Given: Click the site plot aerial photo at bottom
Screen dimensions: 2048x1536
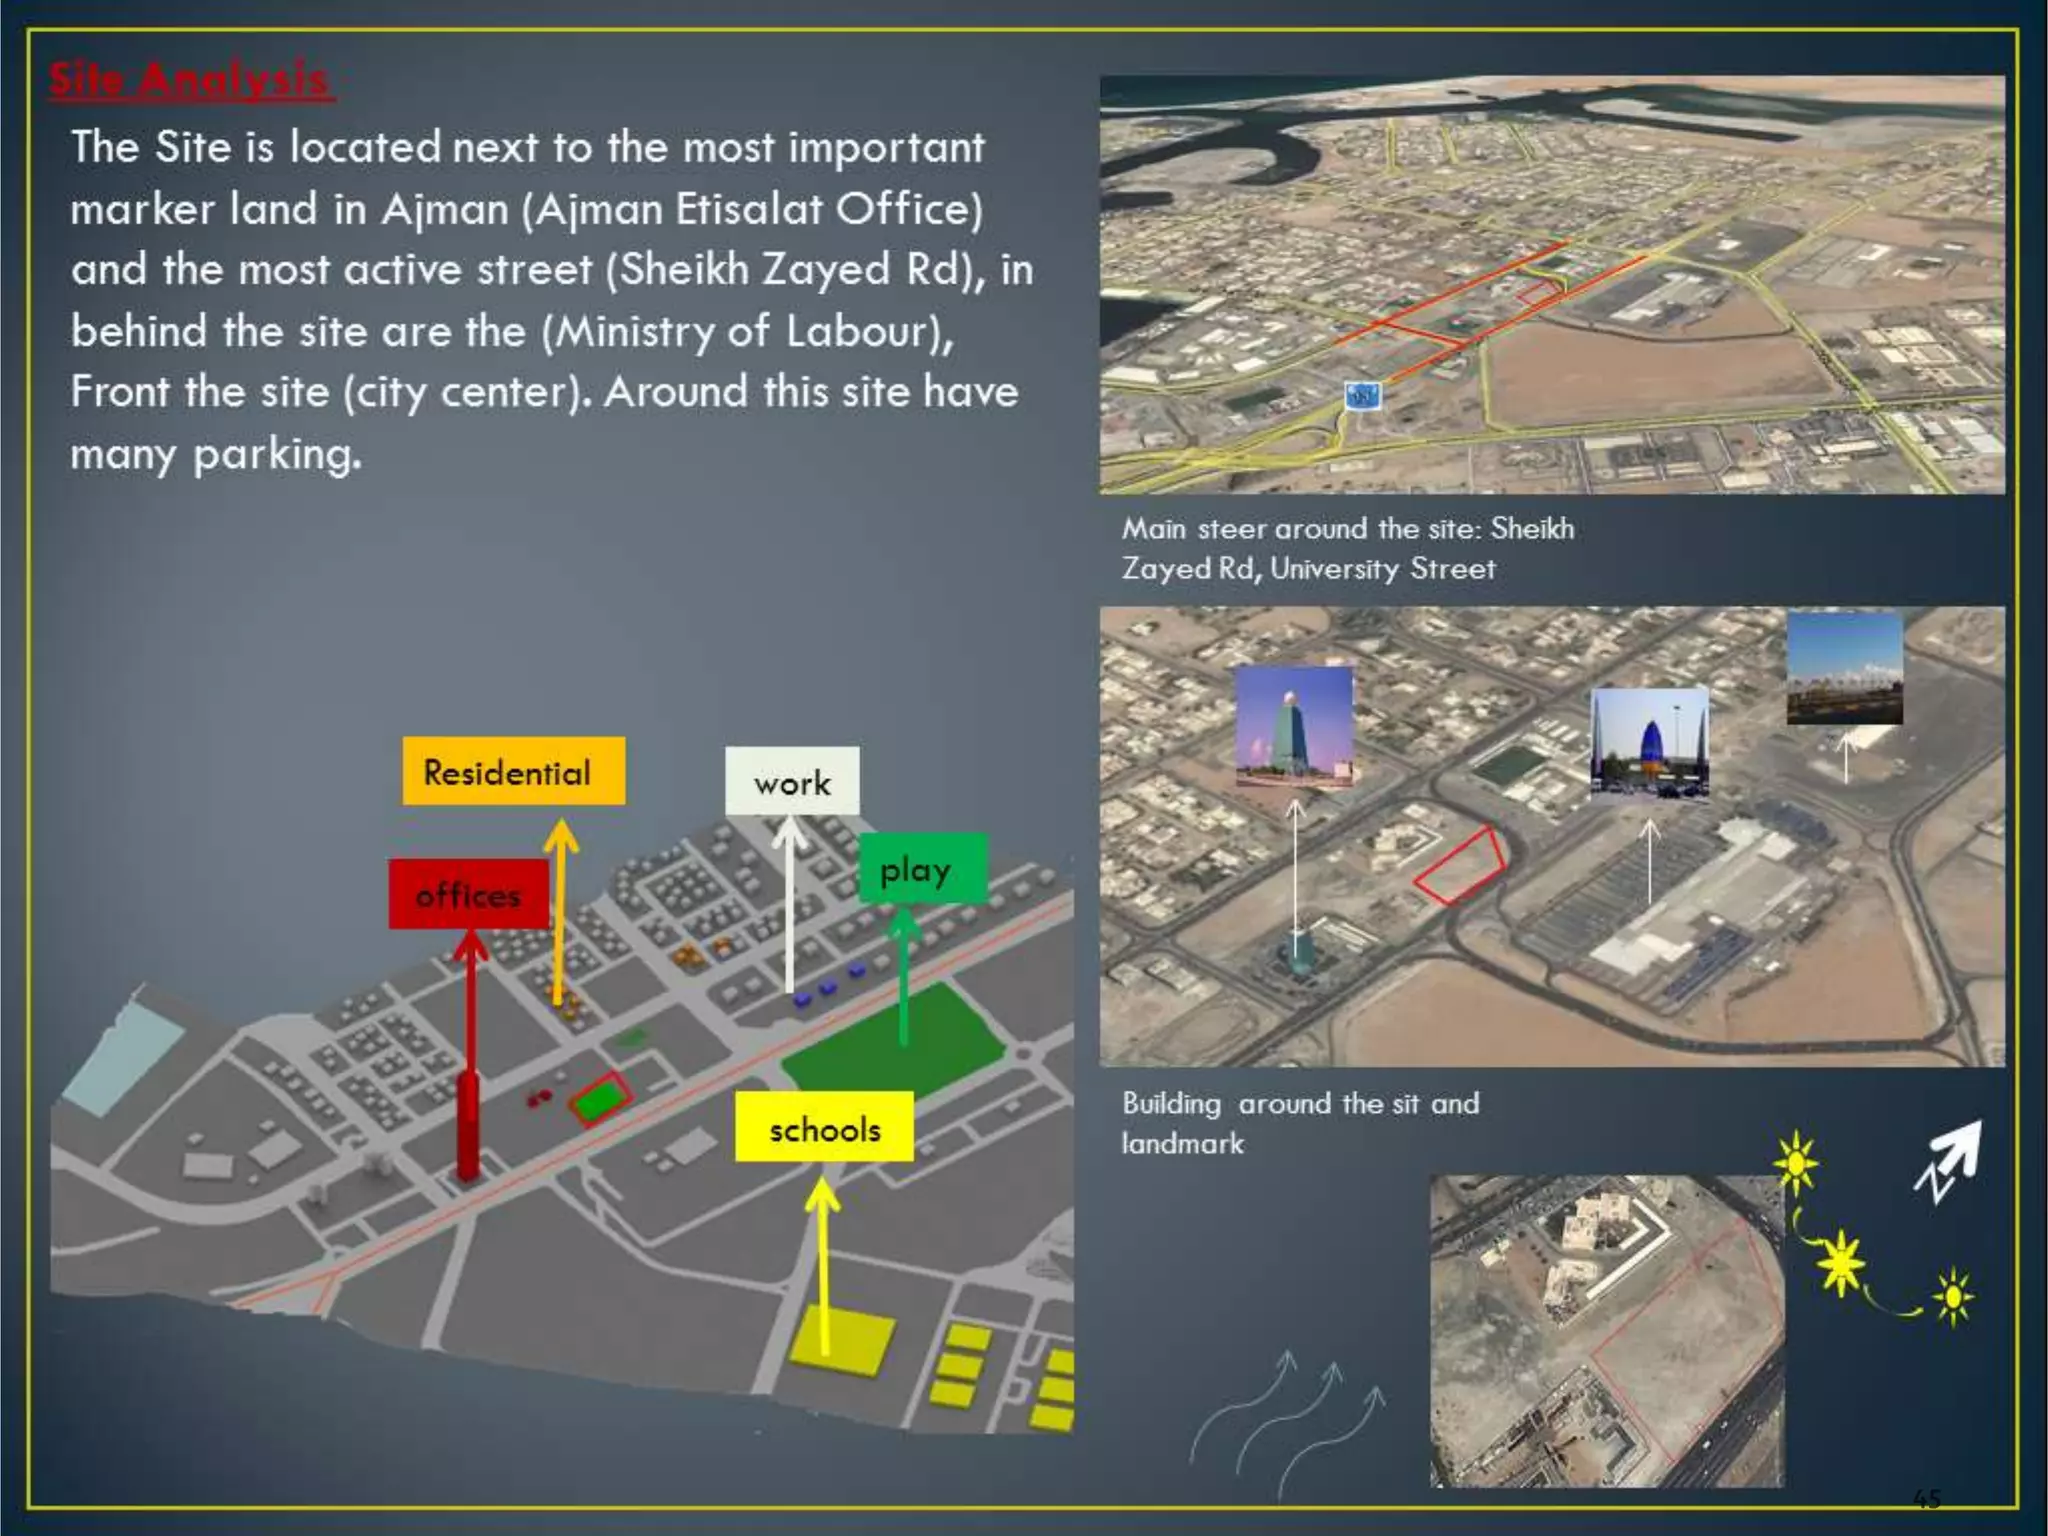Looking at the screenshot, I should click(x=1606, y=1330).
